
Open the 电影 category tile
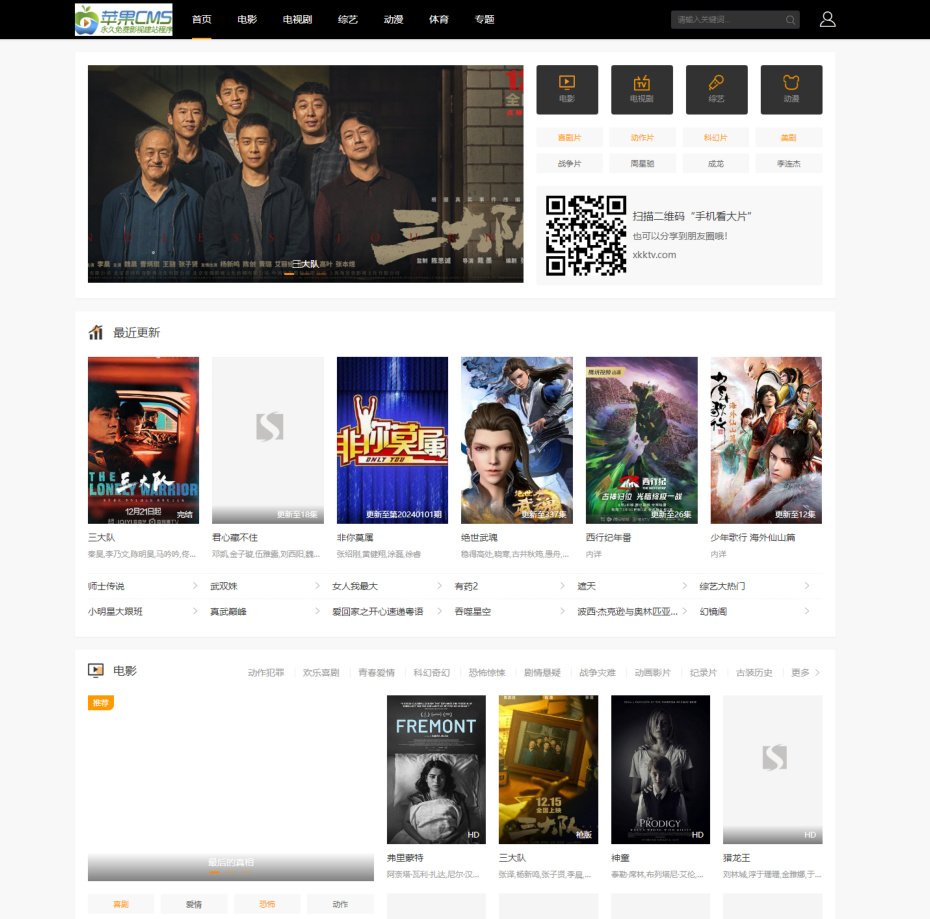click(567, 89)
